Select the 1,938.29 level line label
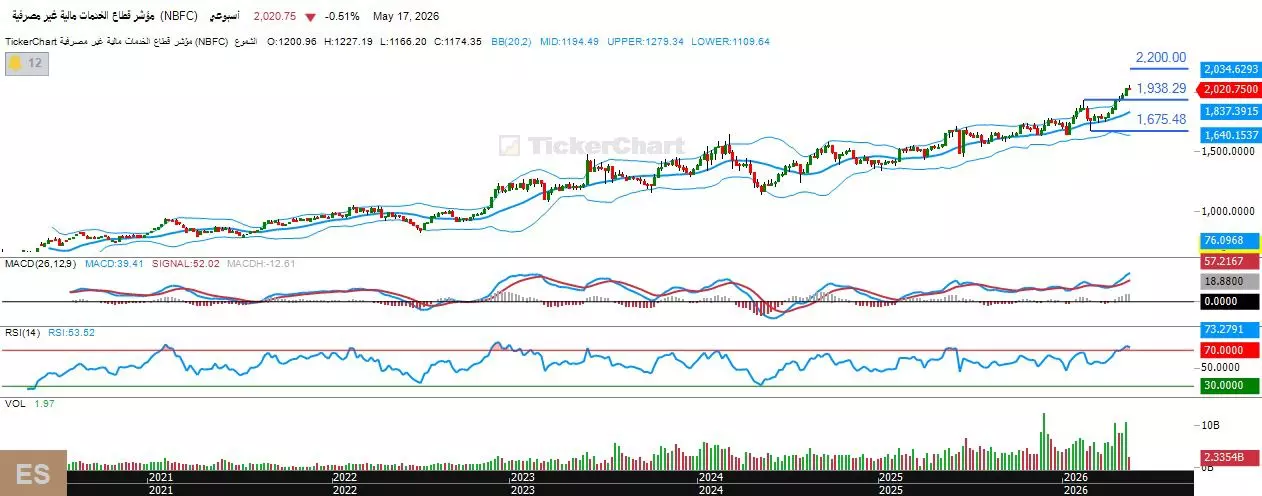This screenshot has width=1262, height=496. click(x=1160, y=88)
